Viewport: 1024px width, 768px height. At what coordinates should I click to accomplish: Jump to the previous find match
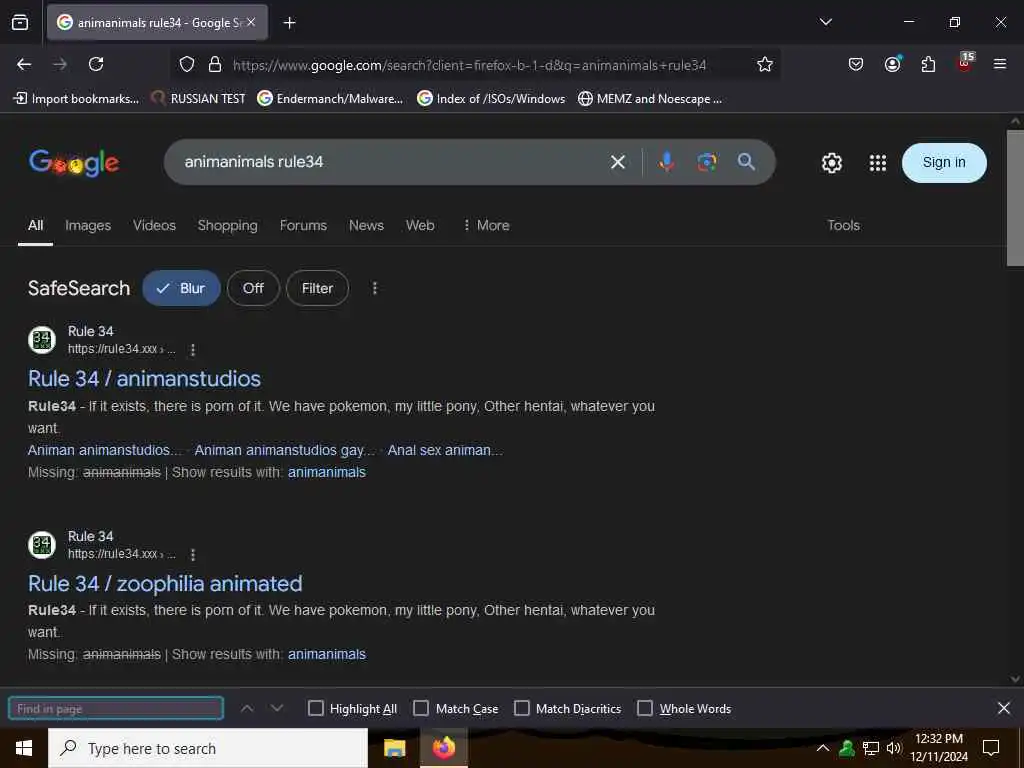pos(247,708)
